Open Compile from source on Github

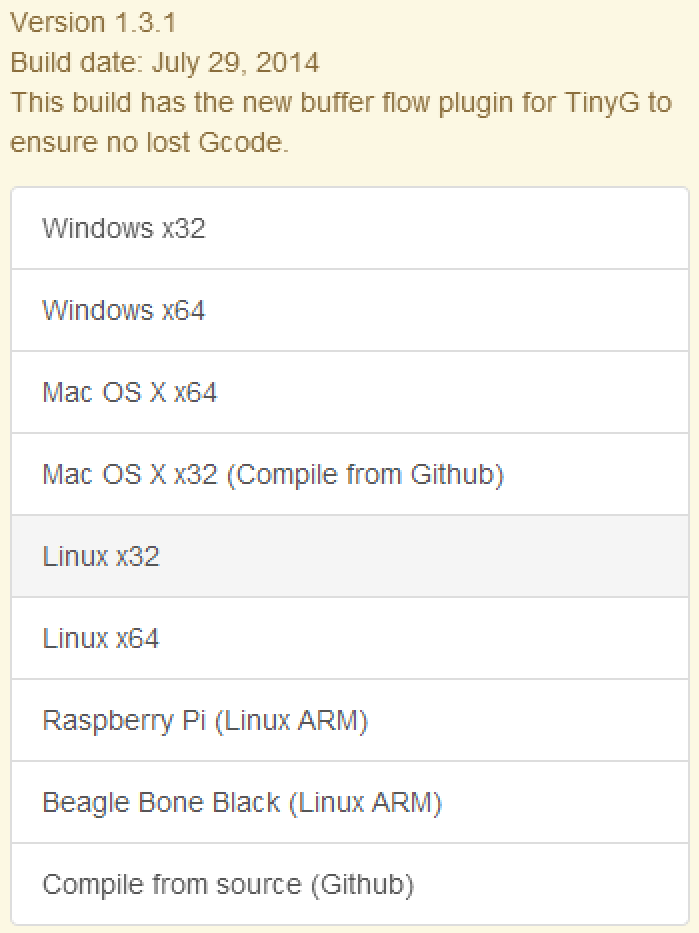coord(227,885)
